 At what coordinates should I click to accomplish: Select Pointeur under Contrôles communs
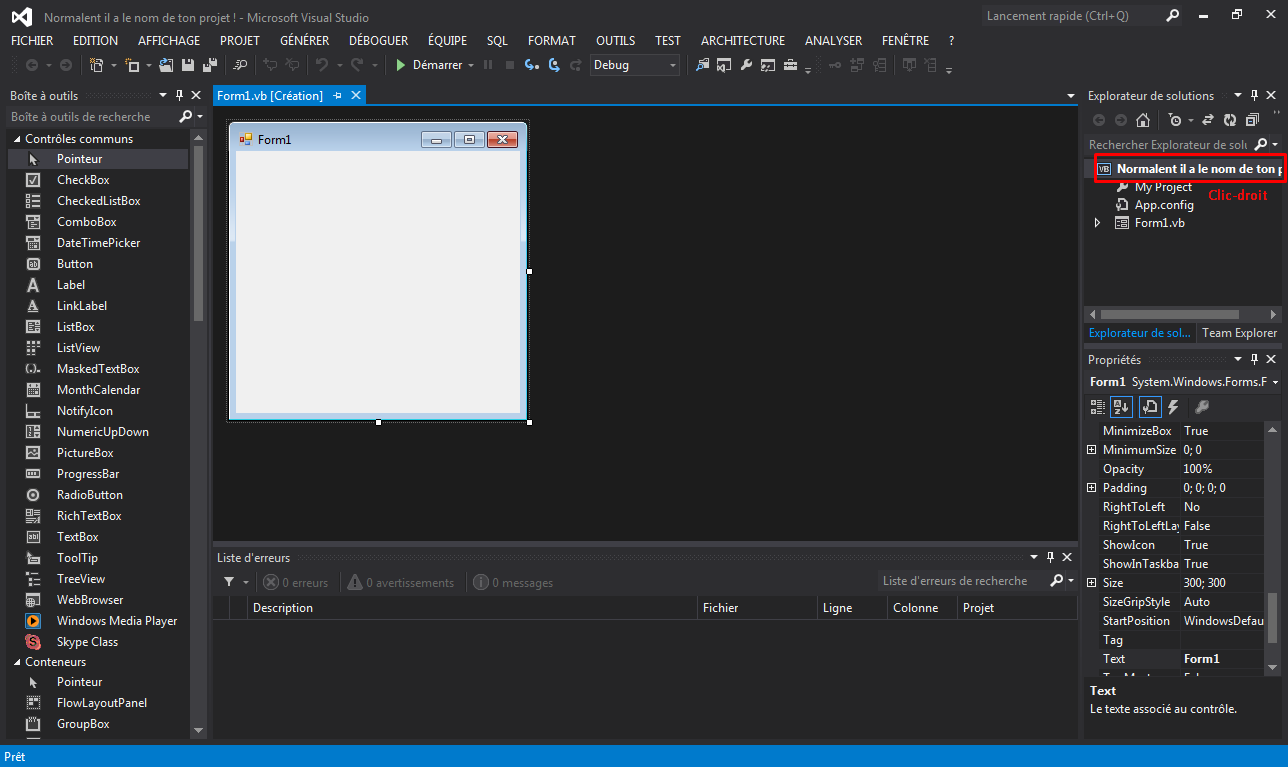98,159
